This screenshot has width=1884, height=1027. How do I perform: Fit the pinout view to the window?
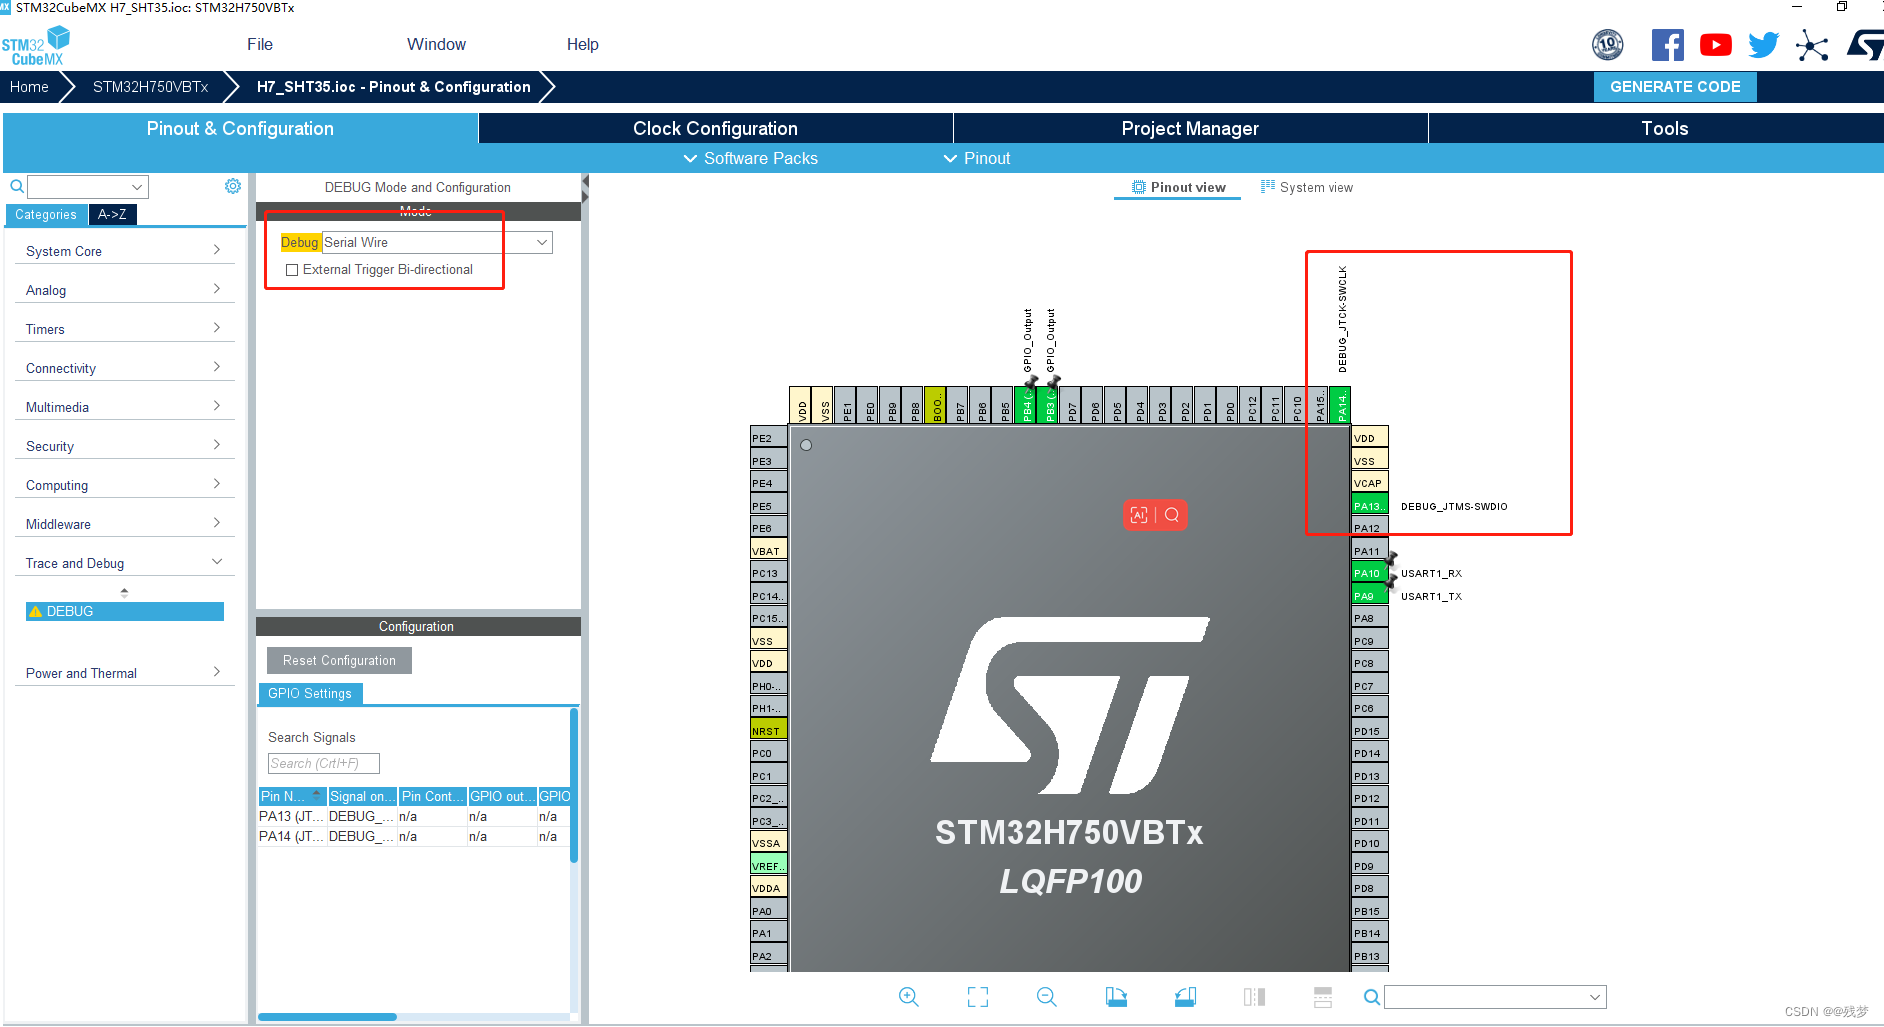[977, 997]
